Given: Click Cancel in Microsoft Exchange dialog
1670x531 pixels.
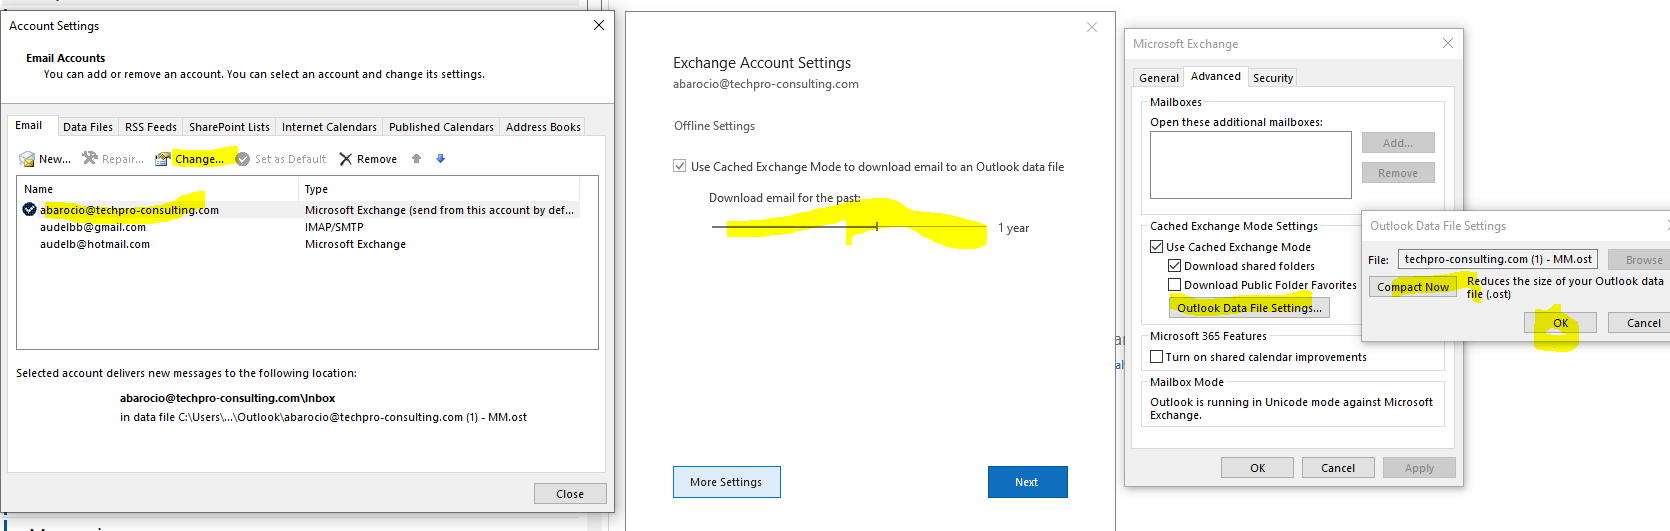Looking at the screenshot, I should click(1338, 468).
